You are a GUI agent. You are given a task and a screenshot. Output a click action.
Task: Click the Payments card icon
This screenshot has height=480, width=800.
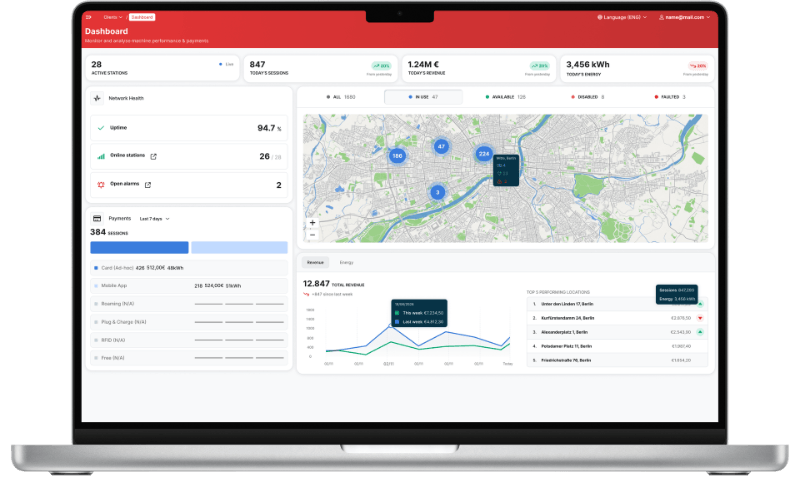tap(97, 219)
